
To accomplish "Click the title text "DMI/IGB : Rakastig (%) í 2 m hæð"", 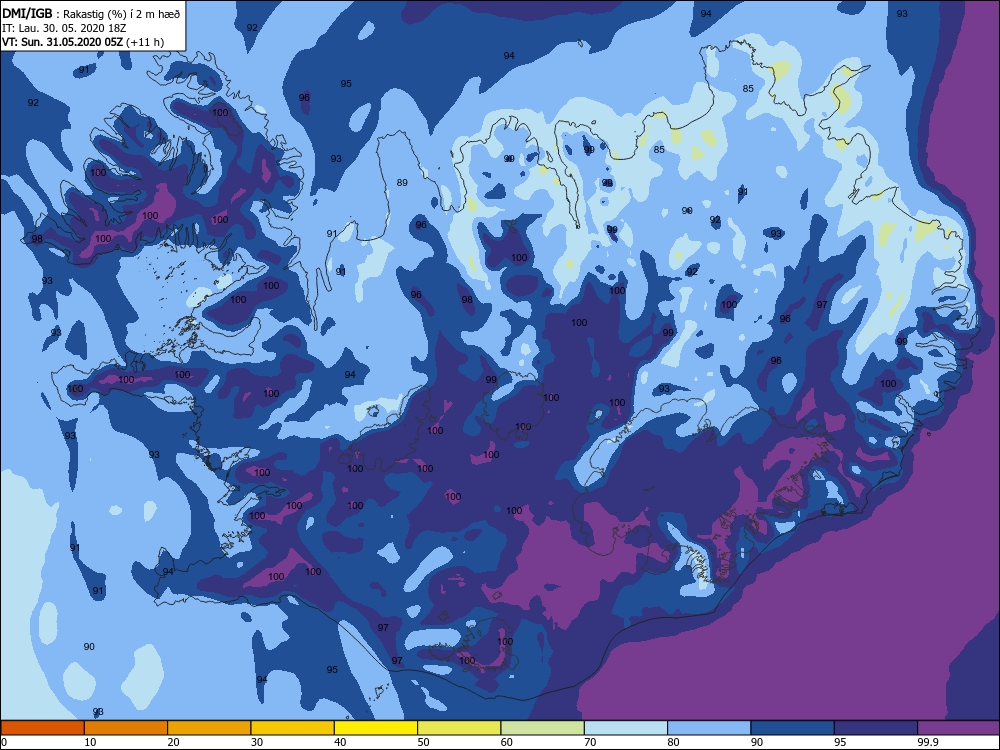I will (x=91, y=14).
